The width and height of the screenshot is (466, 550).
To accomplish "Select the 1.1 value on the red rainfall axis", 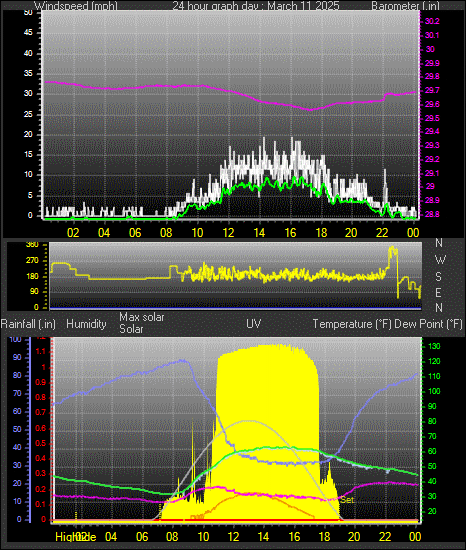I will tap(41, 351).
